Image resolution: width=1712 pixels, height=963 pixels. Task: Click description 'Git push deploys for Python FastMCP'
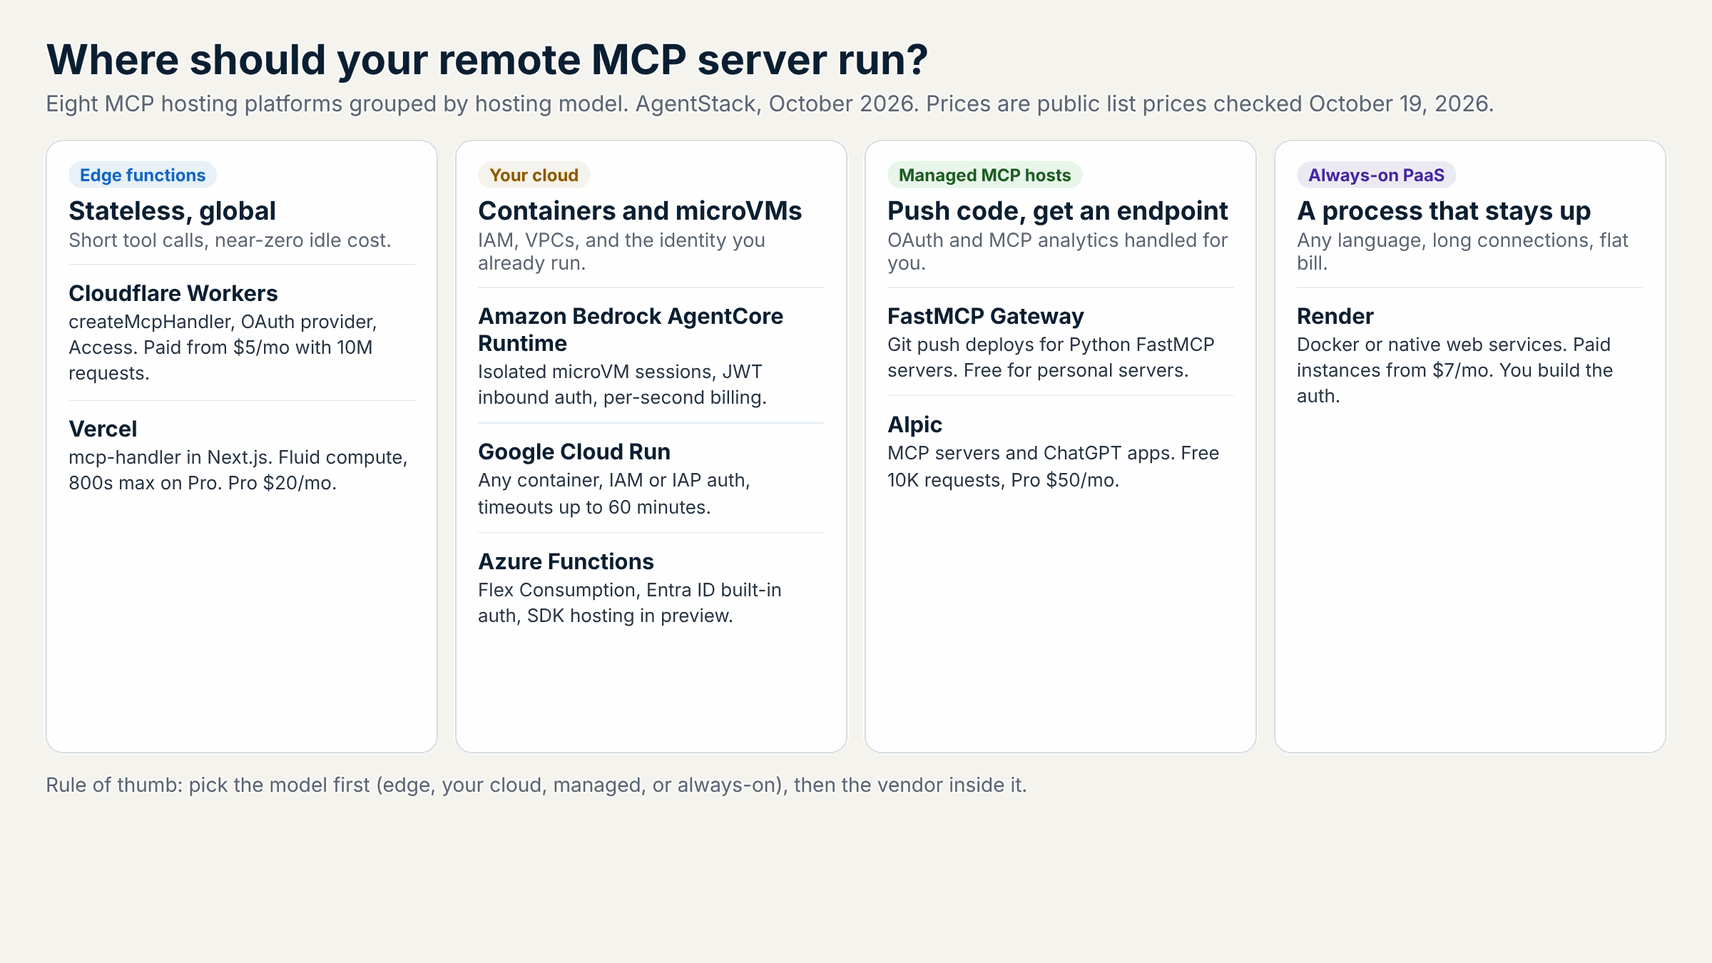[x=1051, y=357]
